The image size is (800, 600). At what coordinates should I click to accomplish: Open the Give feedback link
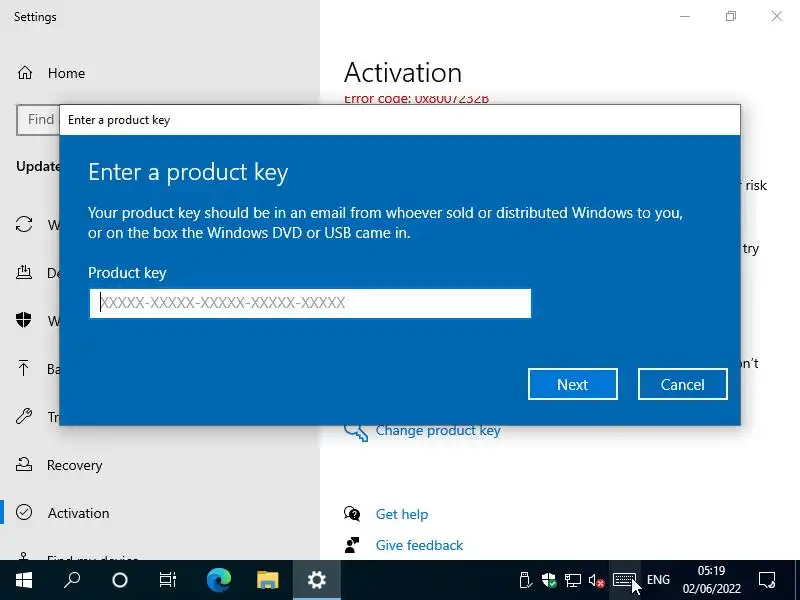click(x=419, y=545)
